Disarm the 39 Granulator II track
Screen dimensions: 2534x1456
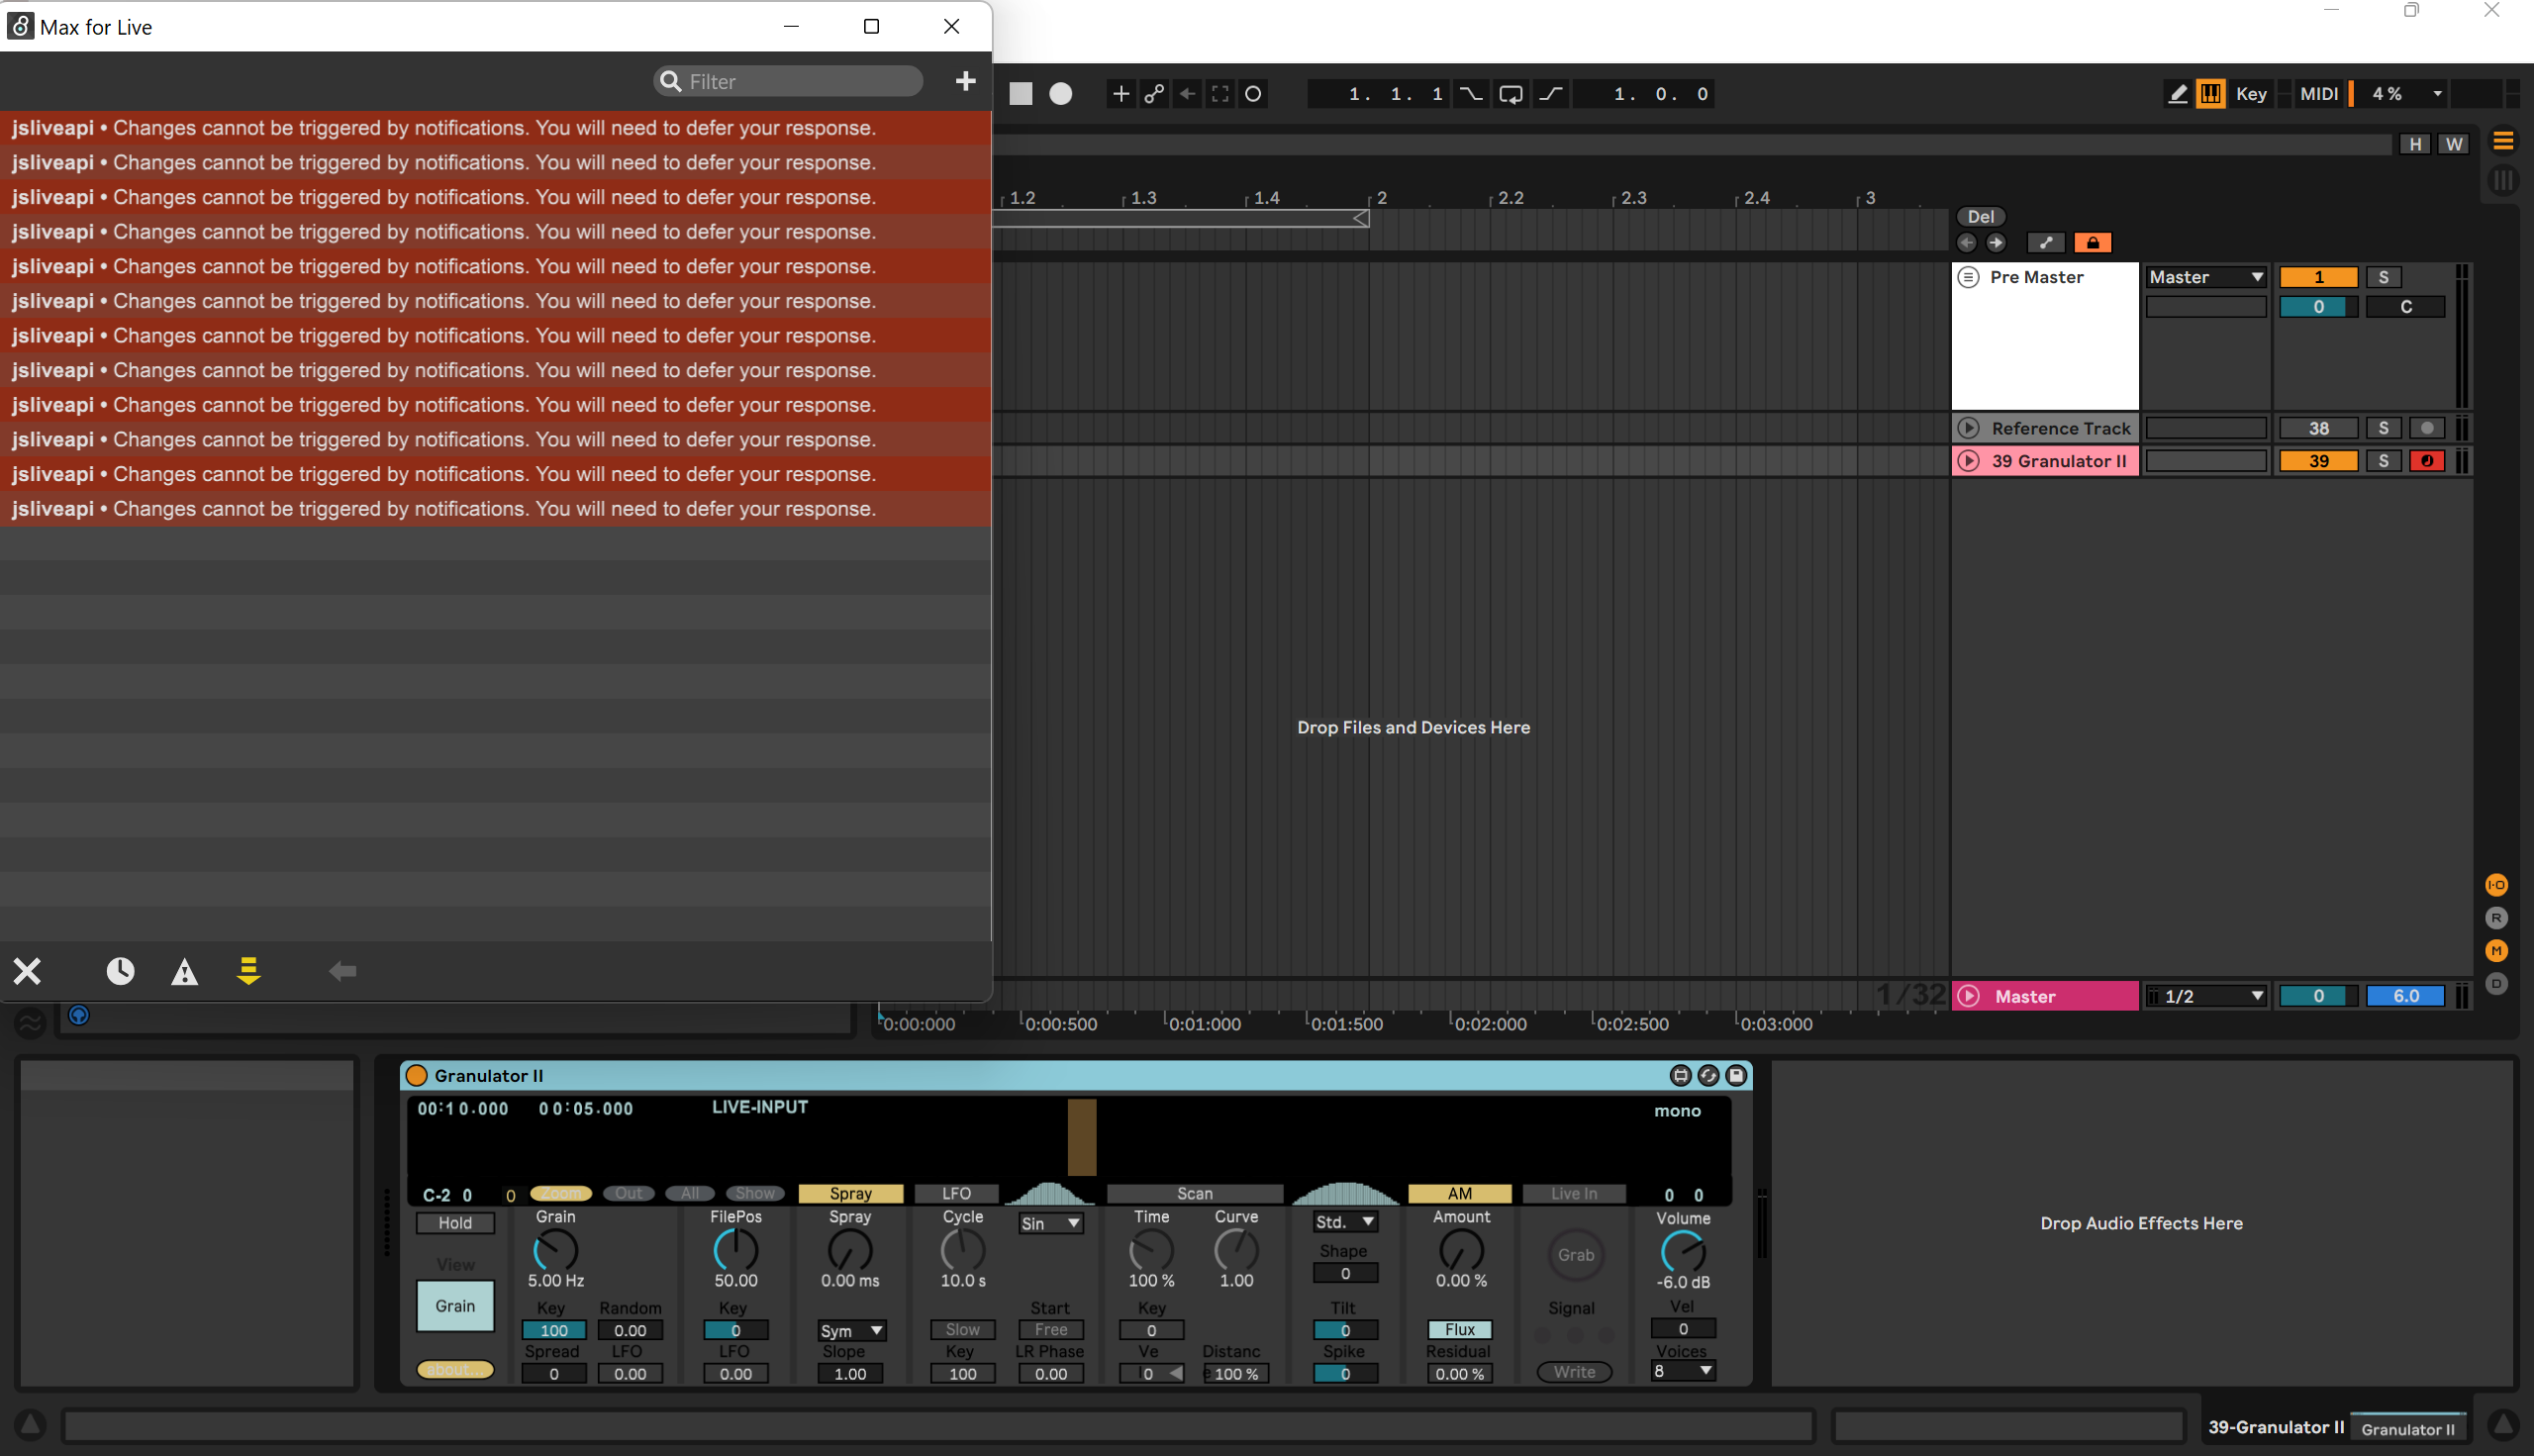click(2426, 461)
